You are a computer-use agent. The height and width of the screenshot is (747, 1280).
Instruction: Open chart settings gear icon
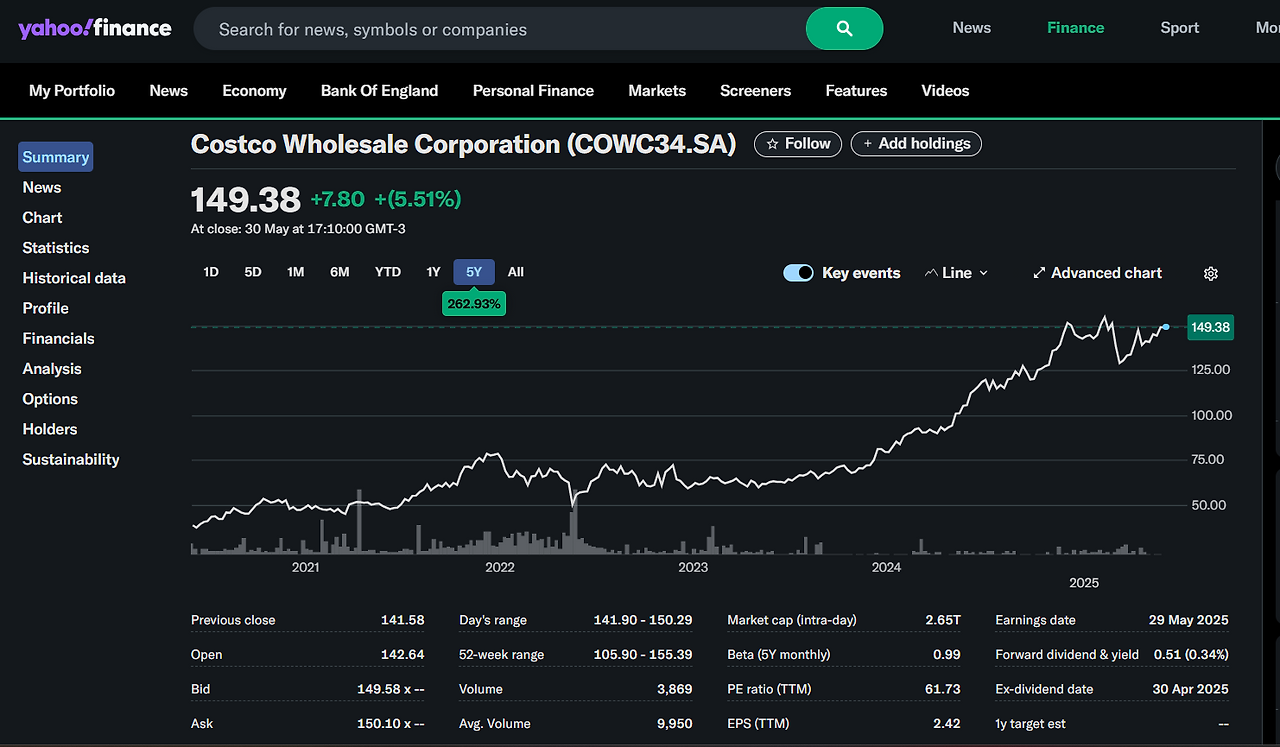[x=1211, y=273]
